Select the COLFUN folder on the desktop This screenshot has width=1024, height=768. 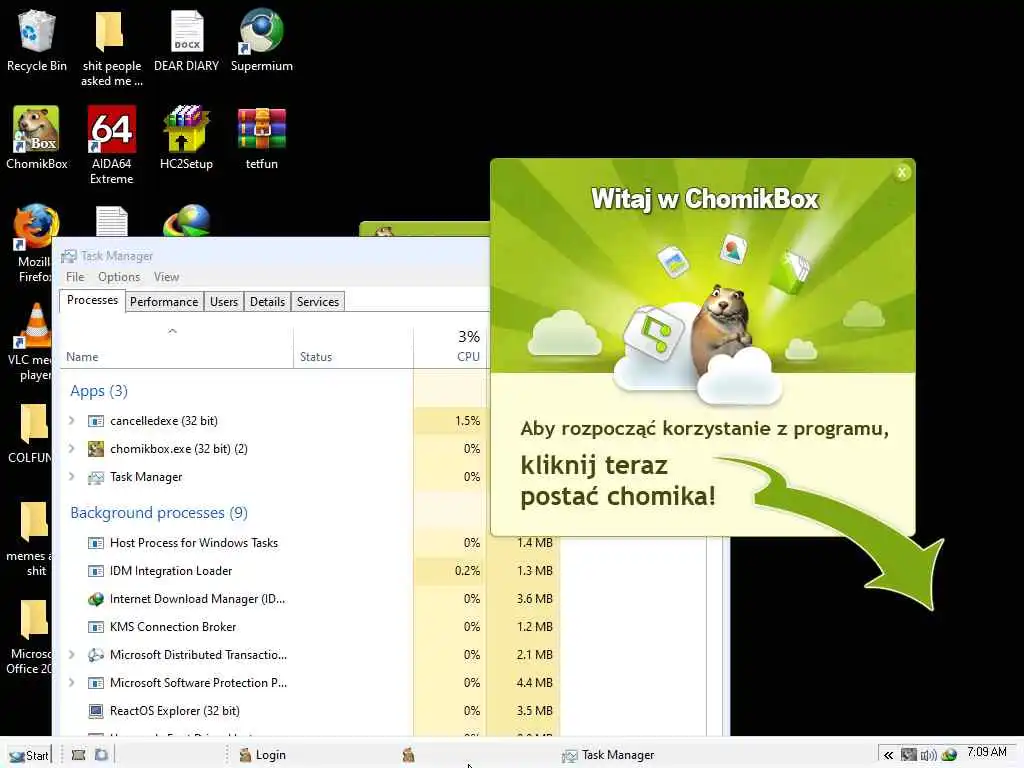[29, 432]
